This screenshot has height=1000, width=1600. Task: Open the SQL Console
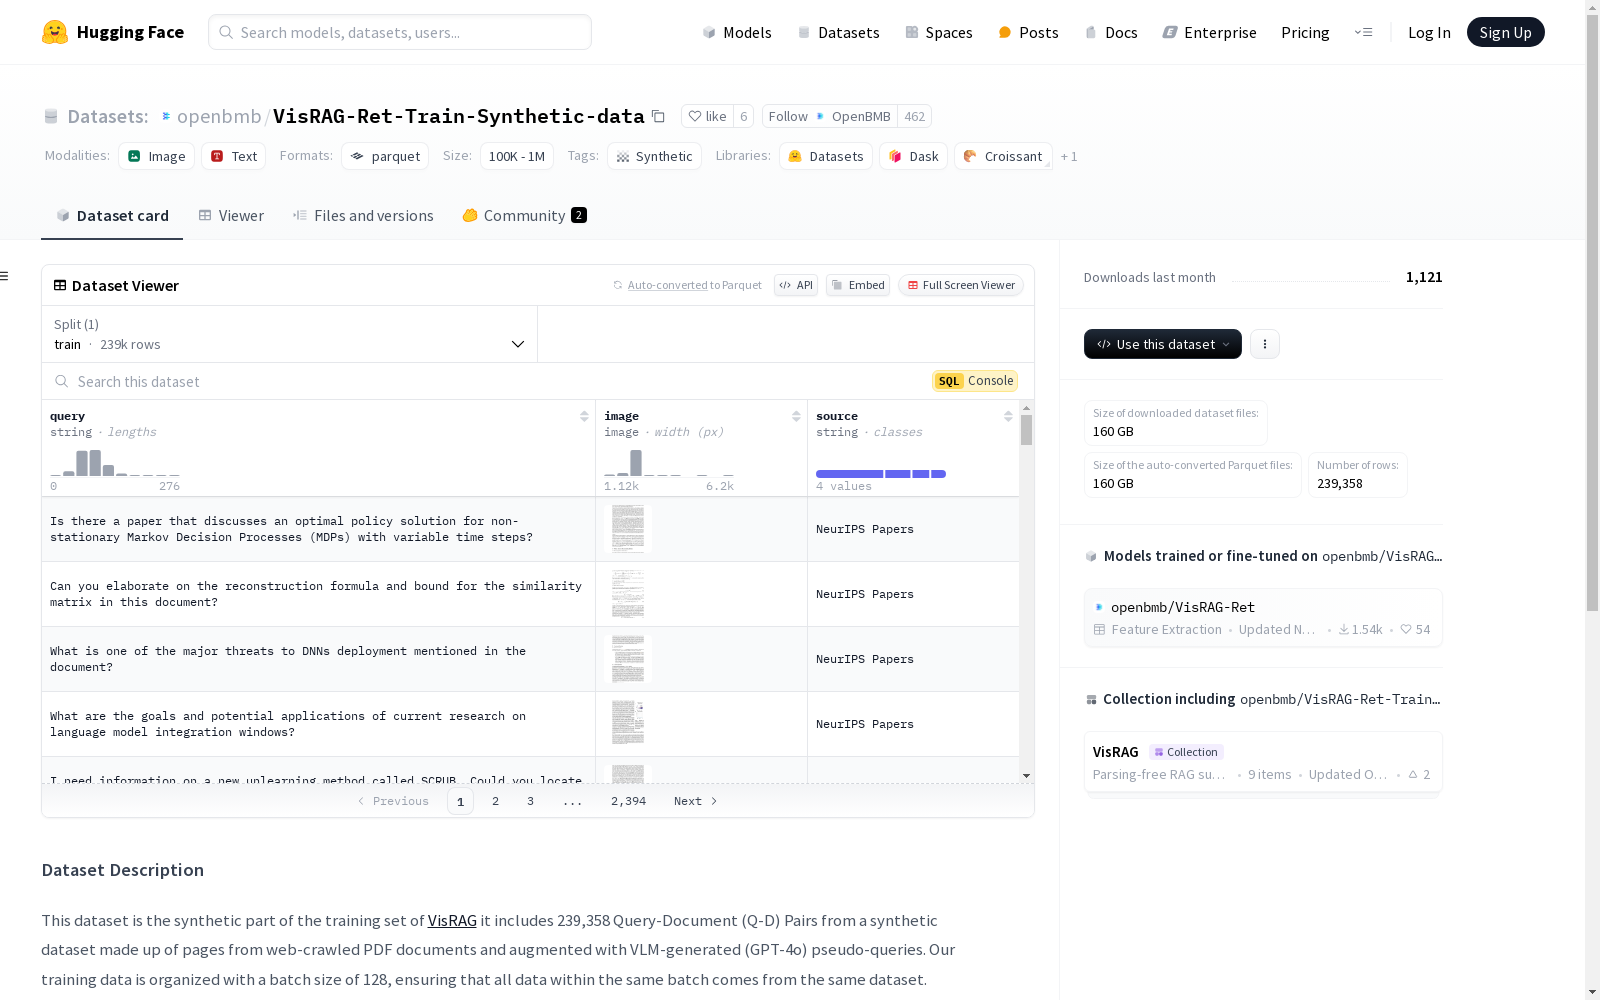976,381
